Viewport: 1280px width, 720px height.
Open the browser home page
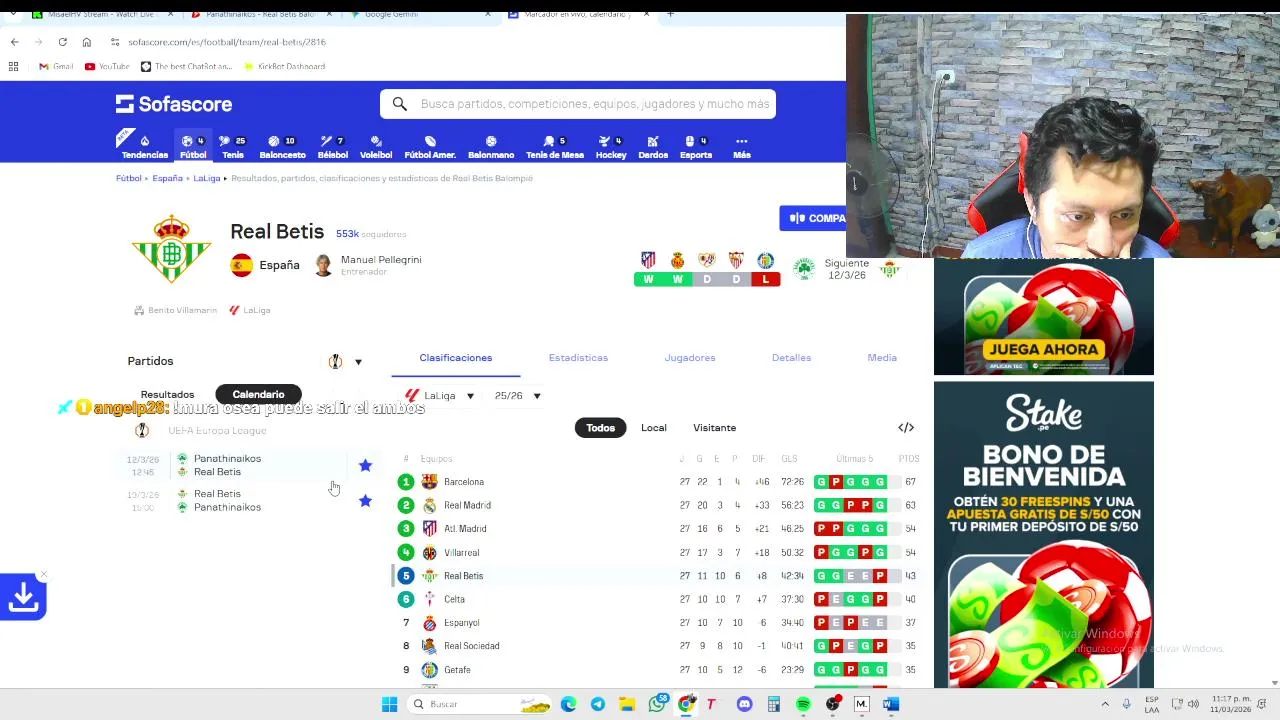tap(86, 42)
